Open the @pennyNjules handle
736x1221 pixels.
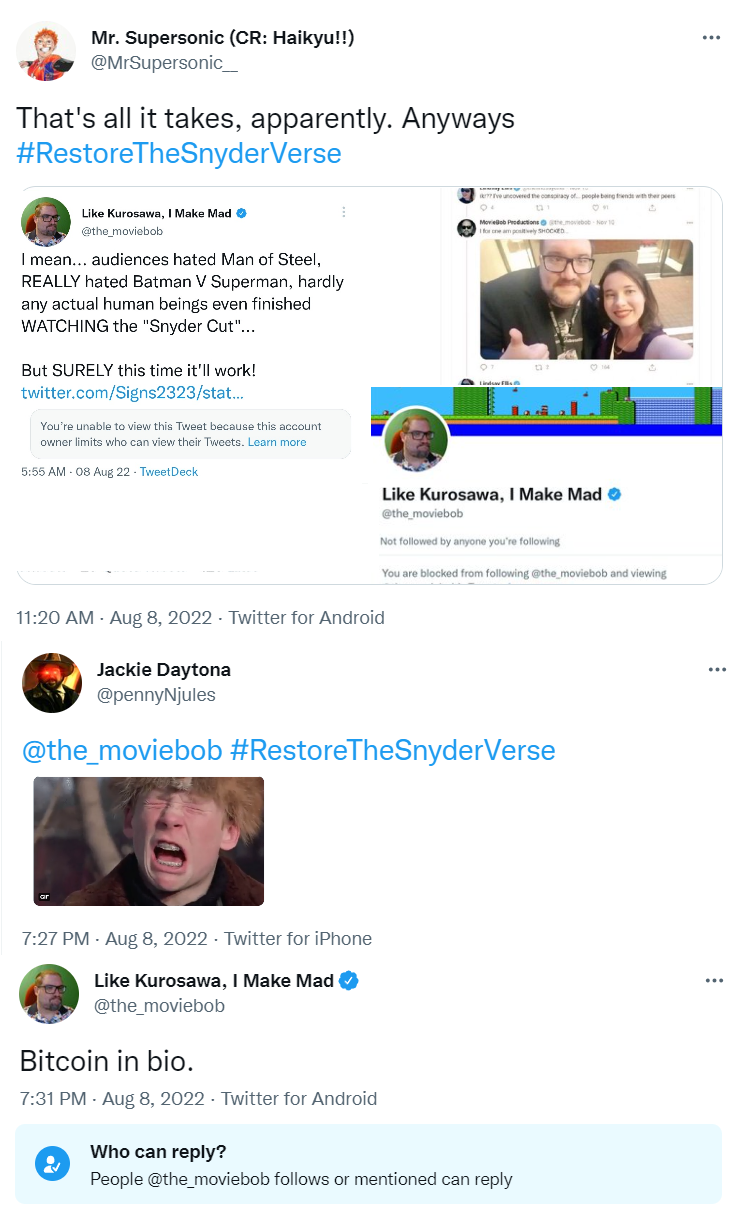(x=156, y=694)
